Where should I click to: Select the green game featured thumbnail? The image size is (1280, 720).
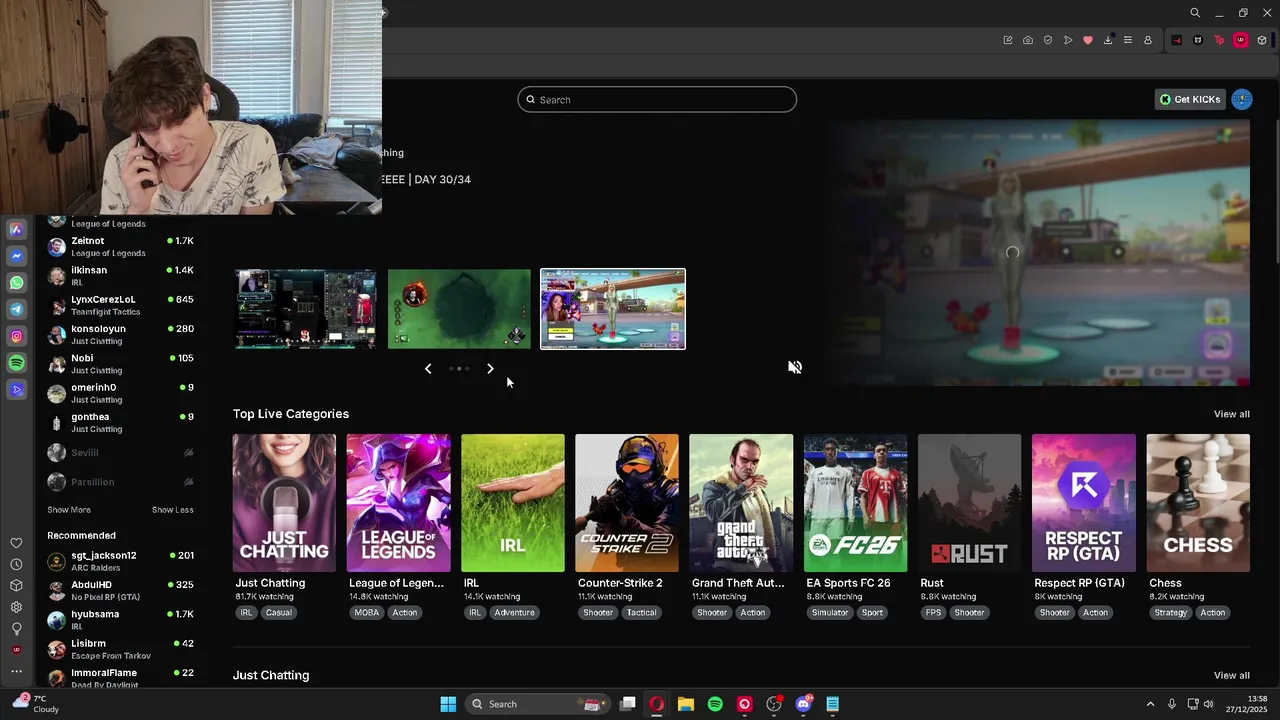click(x=459, y=309)
